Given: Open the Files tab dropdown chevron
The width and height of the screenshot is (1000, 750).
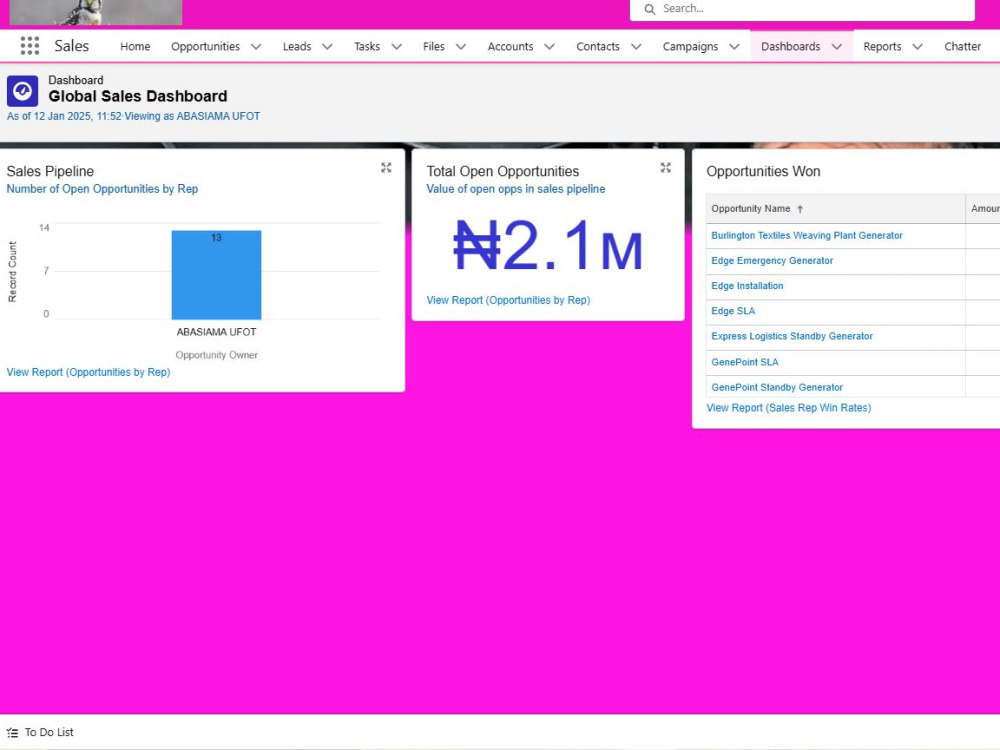Looking at the screenshot, I should pos(461,47).
